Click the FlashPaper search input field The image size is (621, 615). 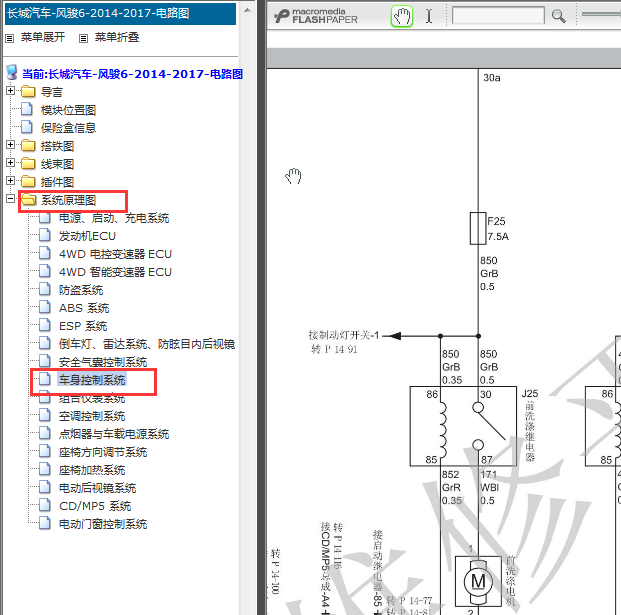[498, 16]
